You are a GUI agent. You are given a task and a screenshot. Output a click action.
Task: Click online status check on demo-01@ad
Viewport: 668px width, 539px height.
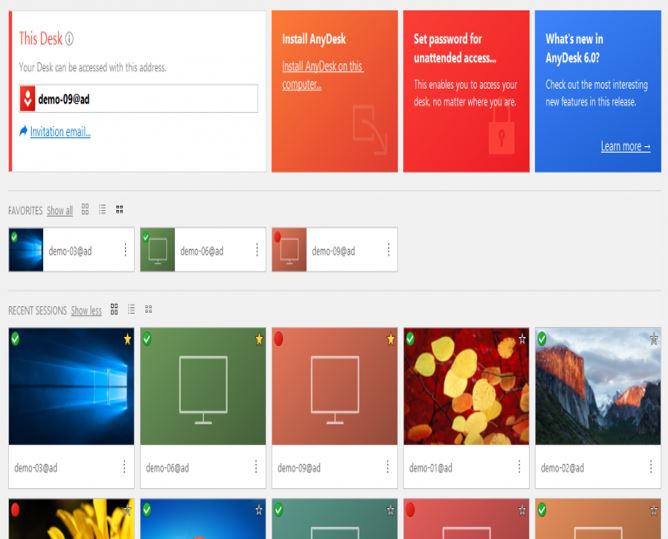[410, 339]
